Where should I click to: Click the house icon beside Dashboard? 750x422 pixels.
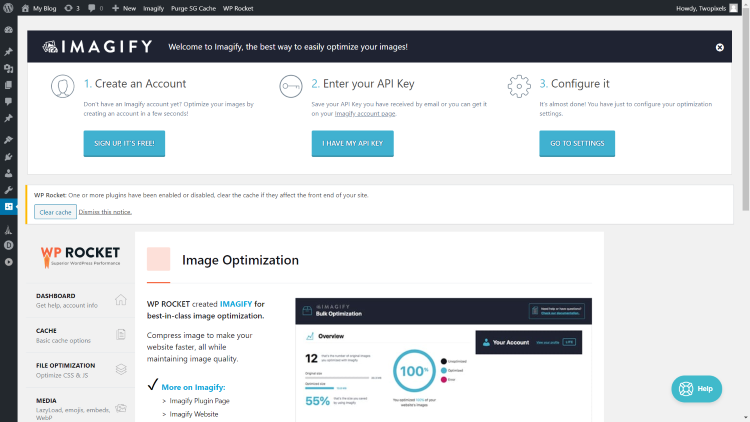tap(121, 300)
